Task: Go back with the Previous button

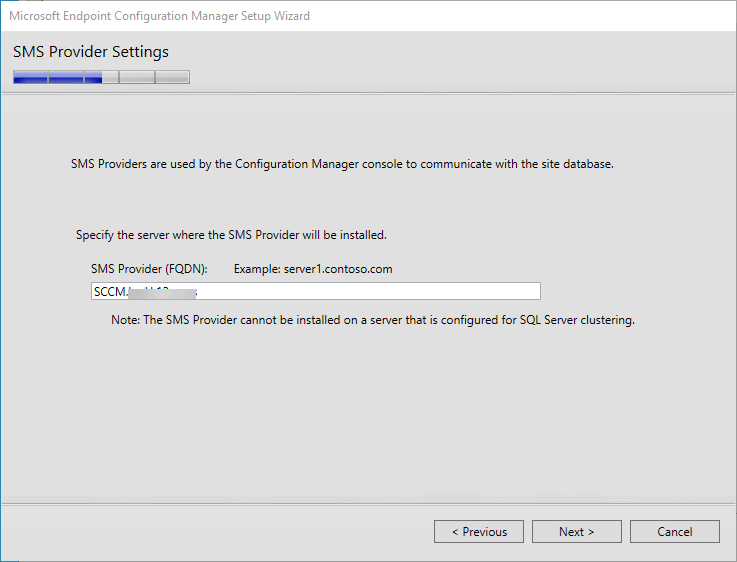Action: coord(478,531)
